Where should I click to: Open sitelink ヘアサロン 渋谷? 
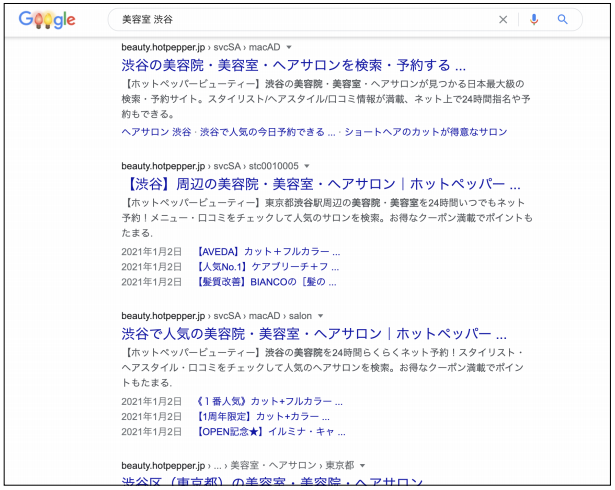pos(156,132)
